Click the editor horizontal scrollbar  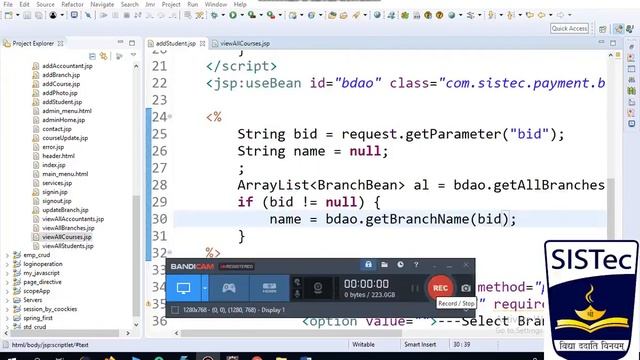(x=291, y=333)
